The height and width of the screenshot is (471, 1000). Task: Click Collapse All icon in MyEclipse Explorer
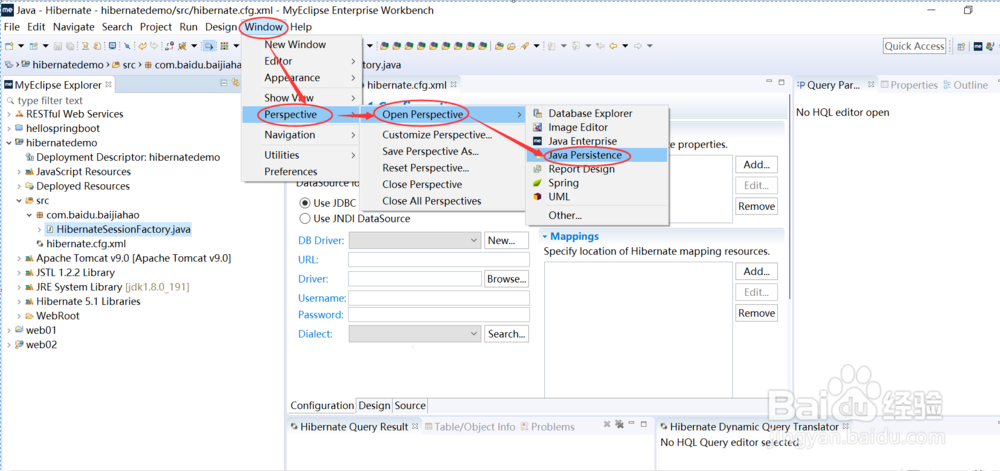(224, 82)
